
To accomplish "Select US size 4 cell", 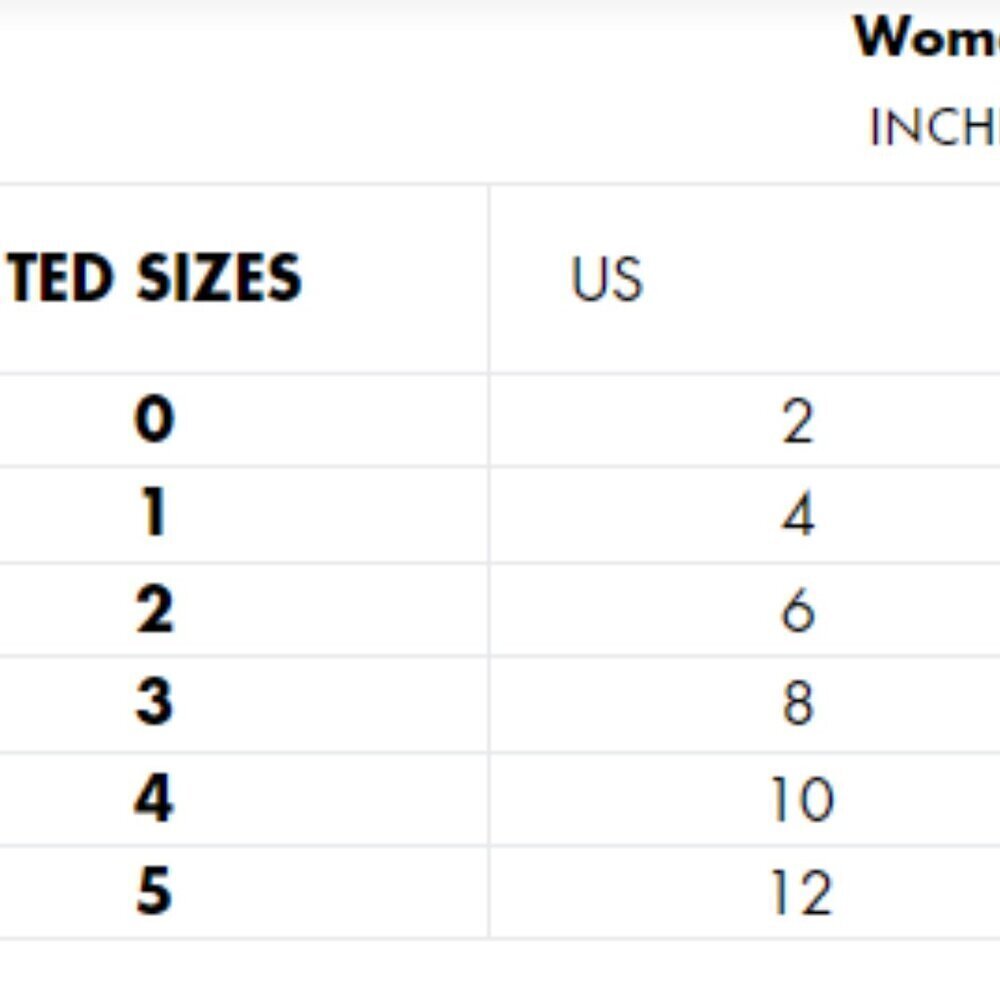I will pos(745,515).
